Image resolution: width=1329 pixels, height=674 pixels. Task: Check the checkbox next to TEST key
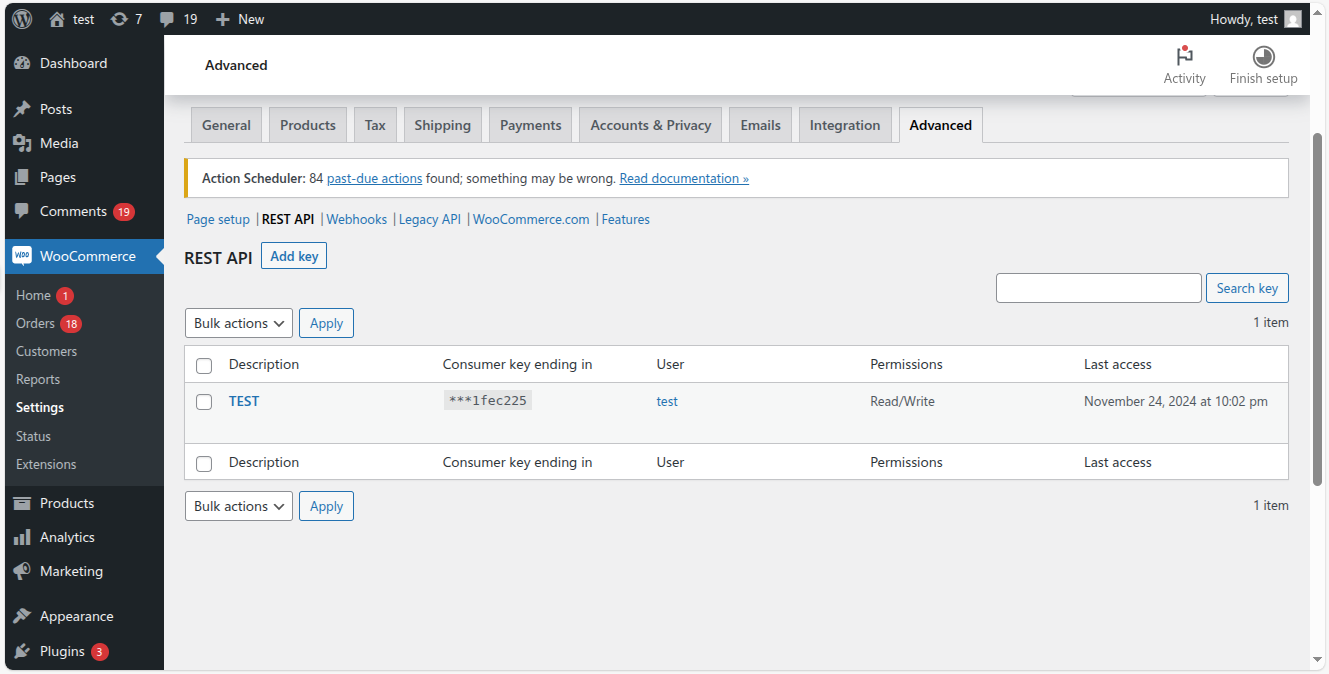(204, 401)
